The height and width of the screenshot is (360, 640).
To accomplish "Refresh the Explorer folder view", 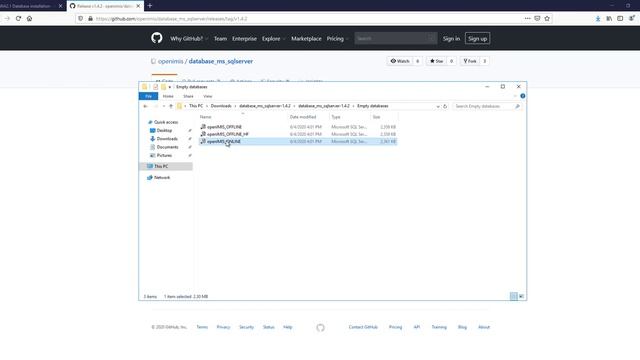I will pos(445,106).
